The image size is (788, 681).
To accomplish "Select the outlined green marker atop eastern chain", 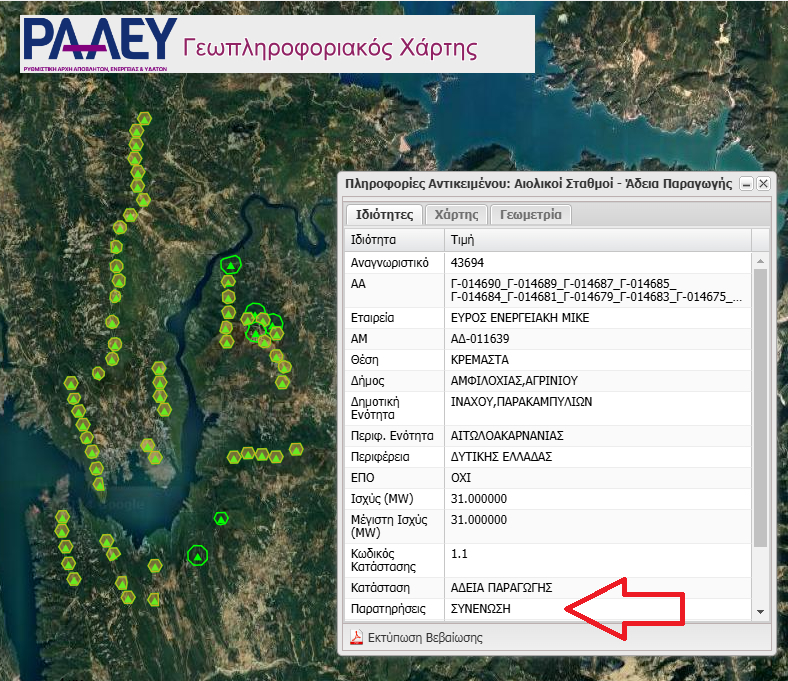I will [x=231, y=265].
